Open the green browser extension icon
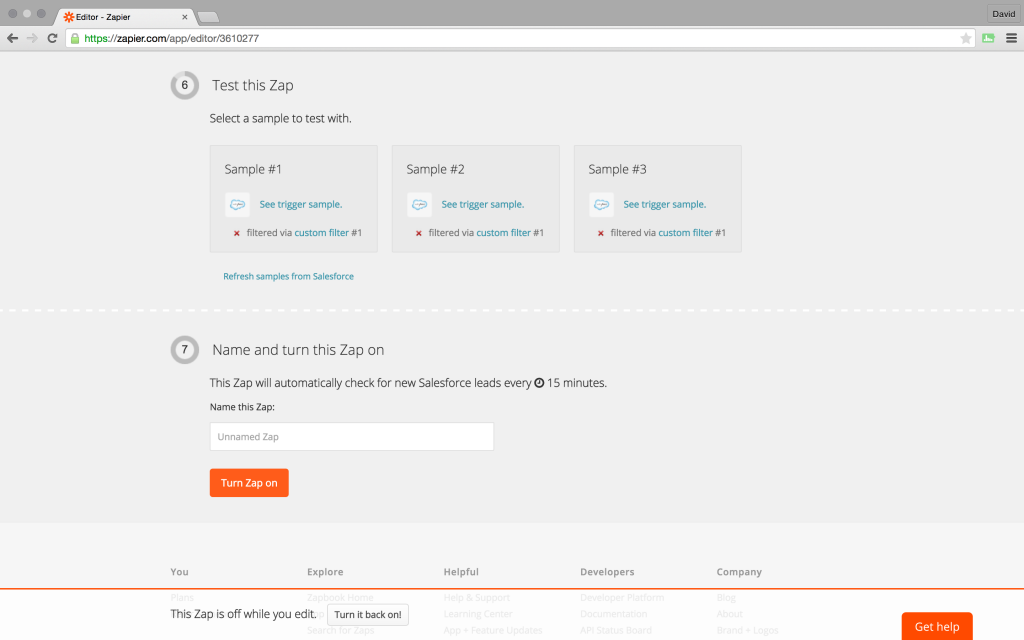 988,39
